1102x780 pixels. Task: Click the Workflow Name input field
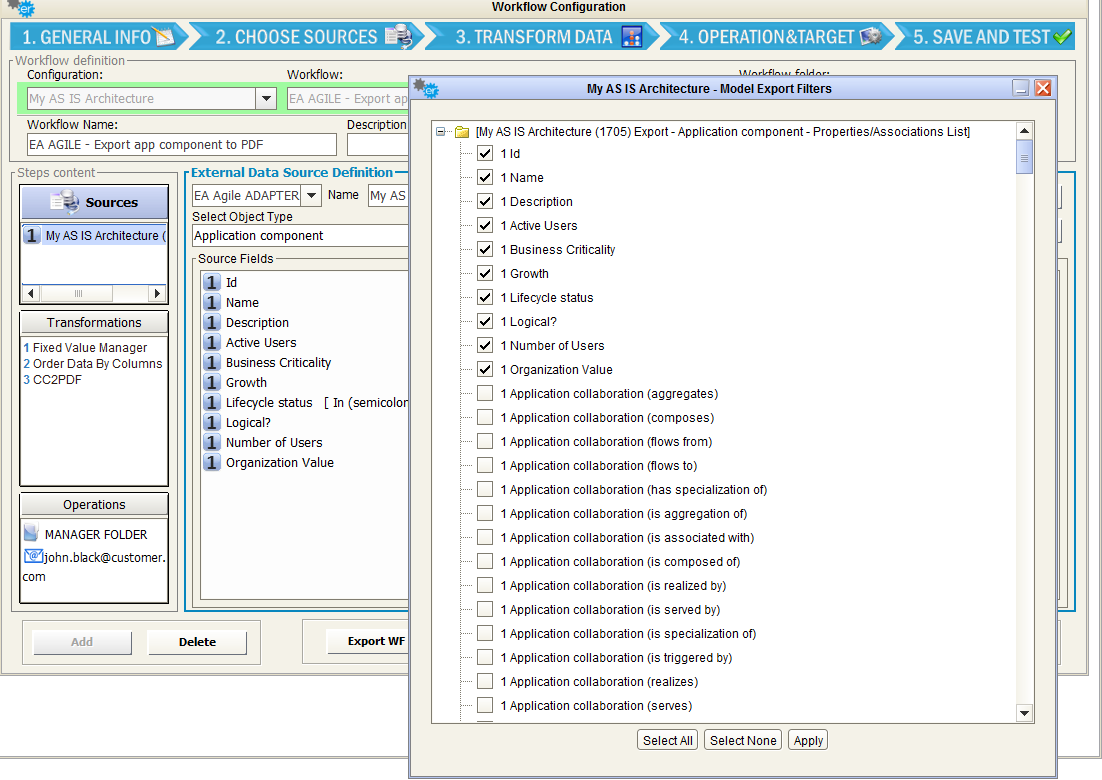pos(182,145)
